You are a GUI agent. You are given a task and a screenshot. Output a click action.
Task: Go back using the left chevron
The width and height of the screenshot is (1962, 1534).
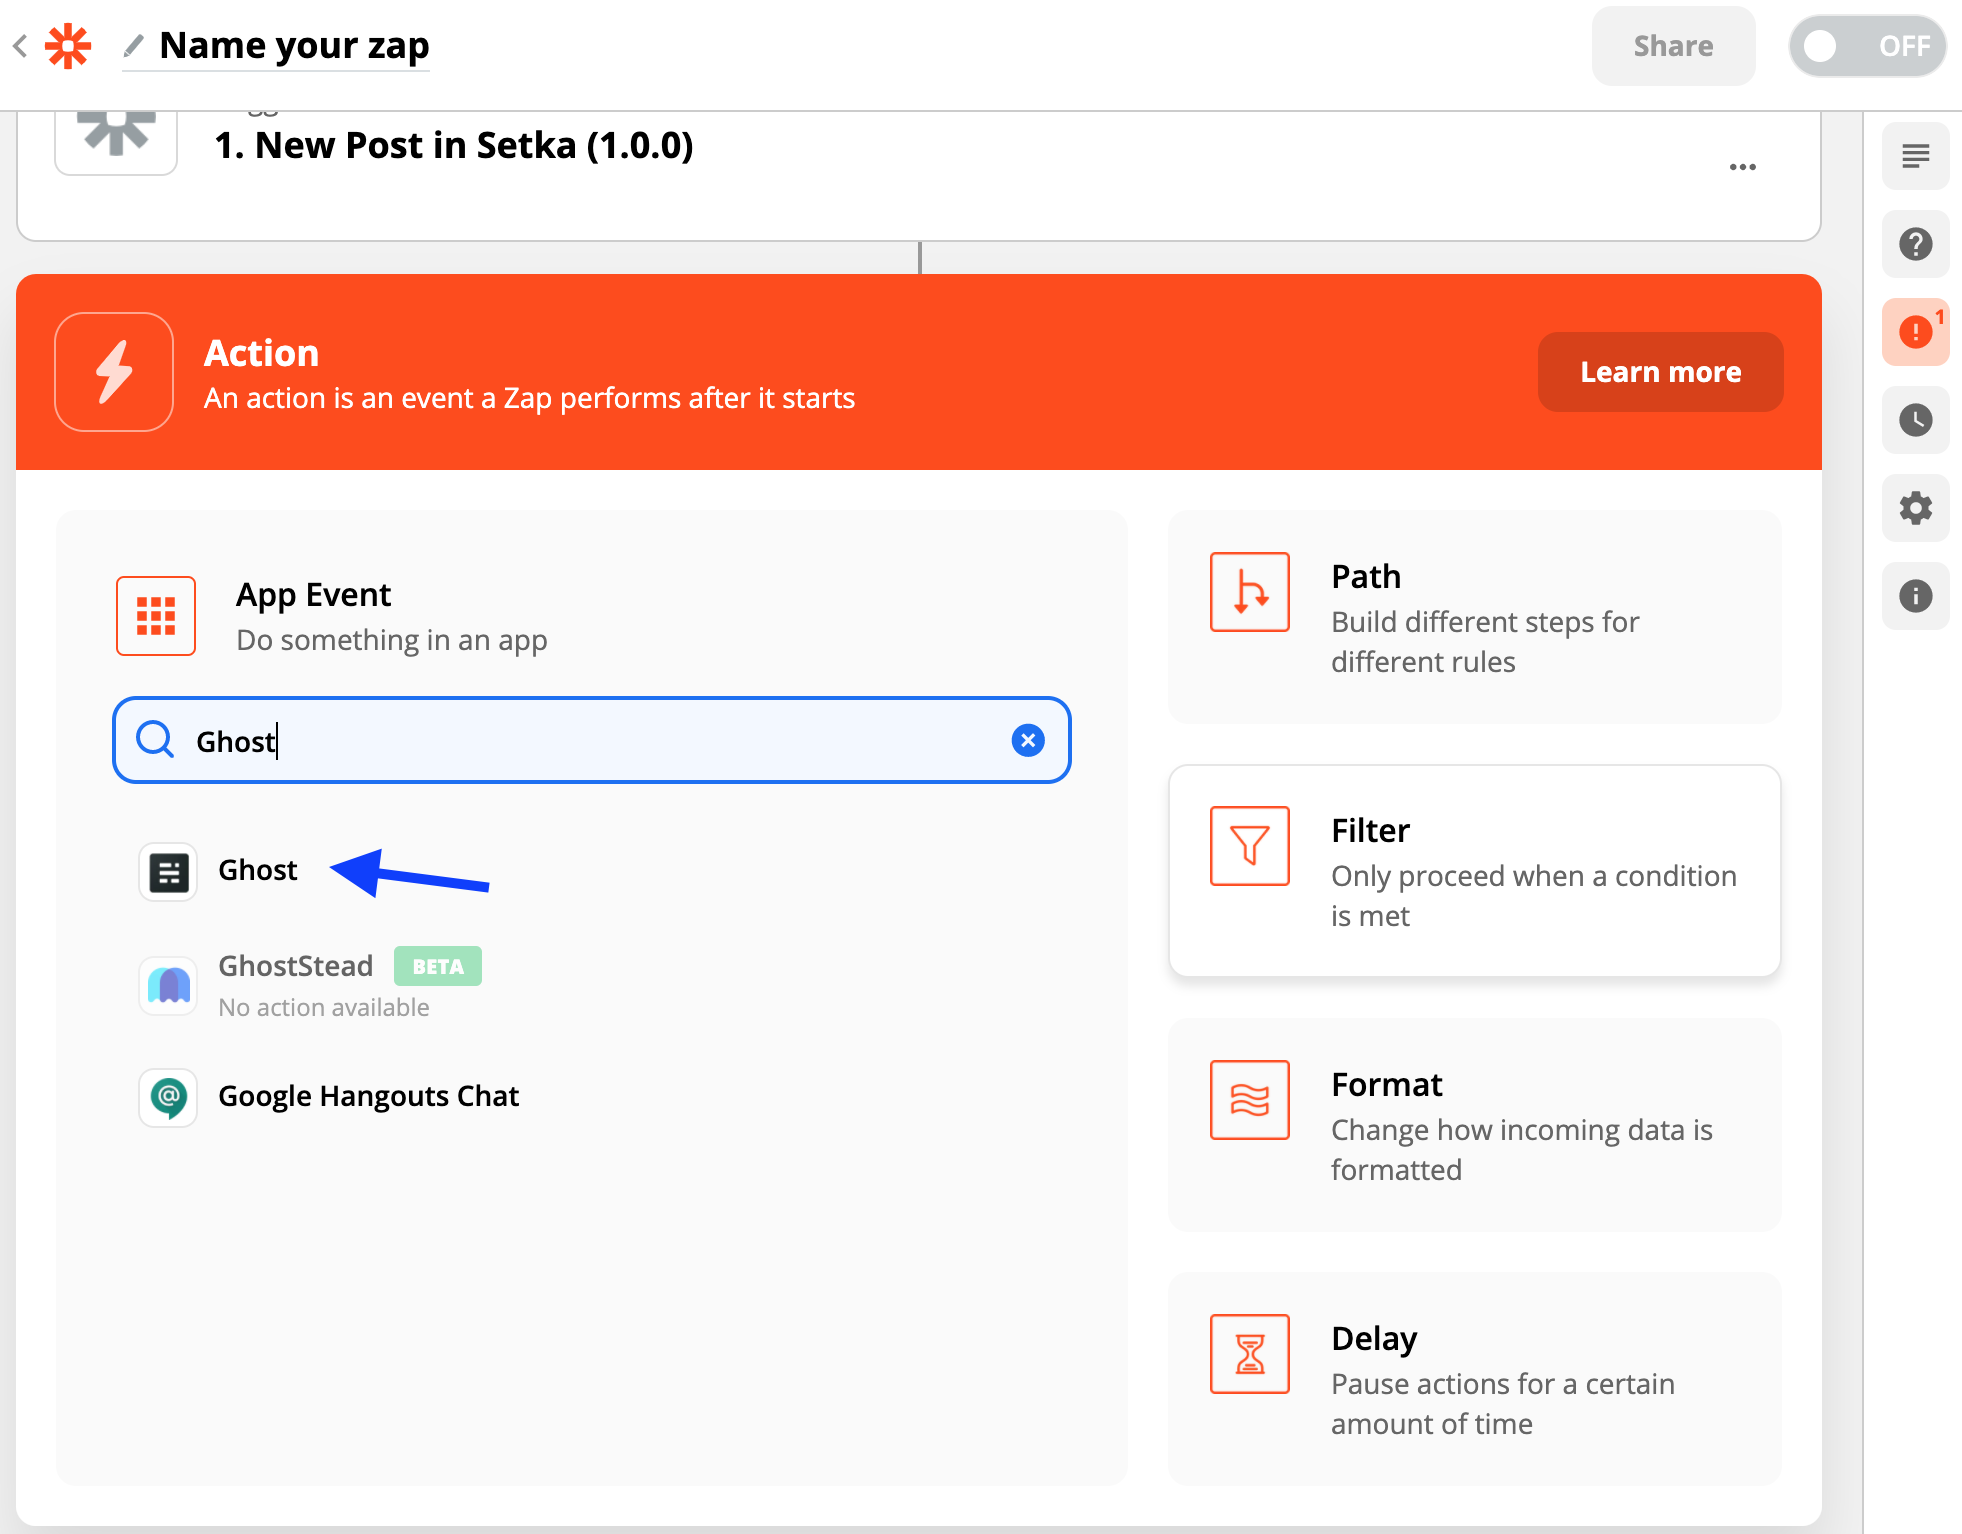pyautogui.click(x=20, y=46)
